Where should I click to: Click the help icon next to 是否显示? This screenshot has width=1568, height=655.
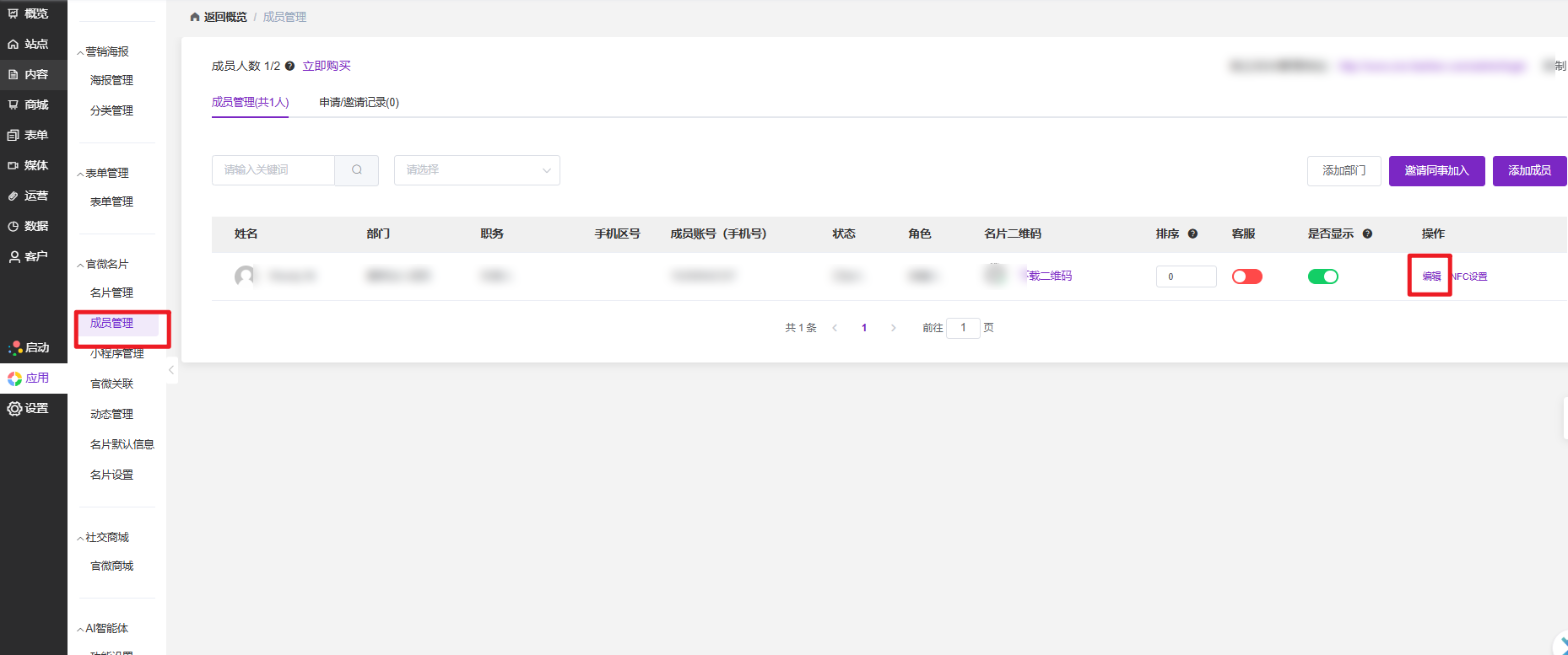1367,234
